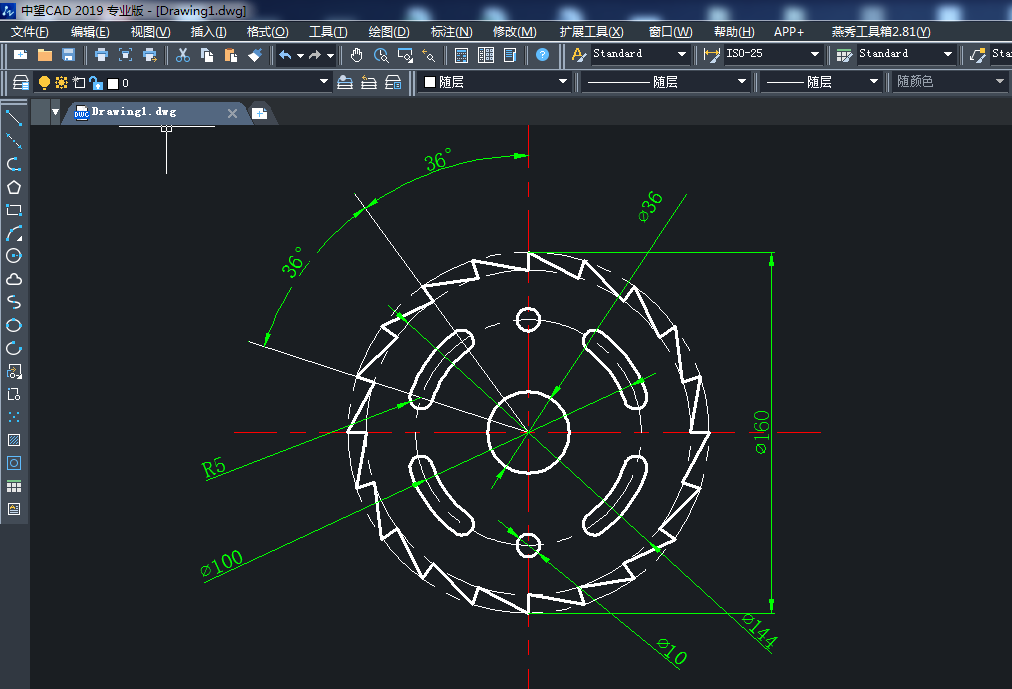Viewport: 1012px width, 689px height.
Task: Select the Elliptical Arc tool
Action: (14, 348)
